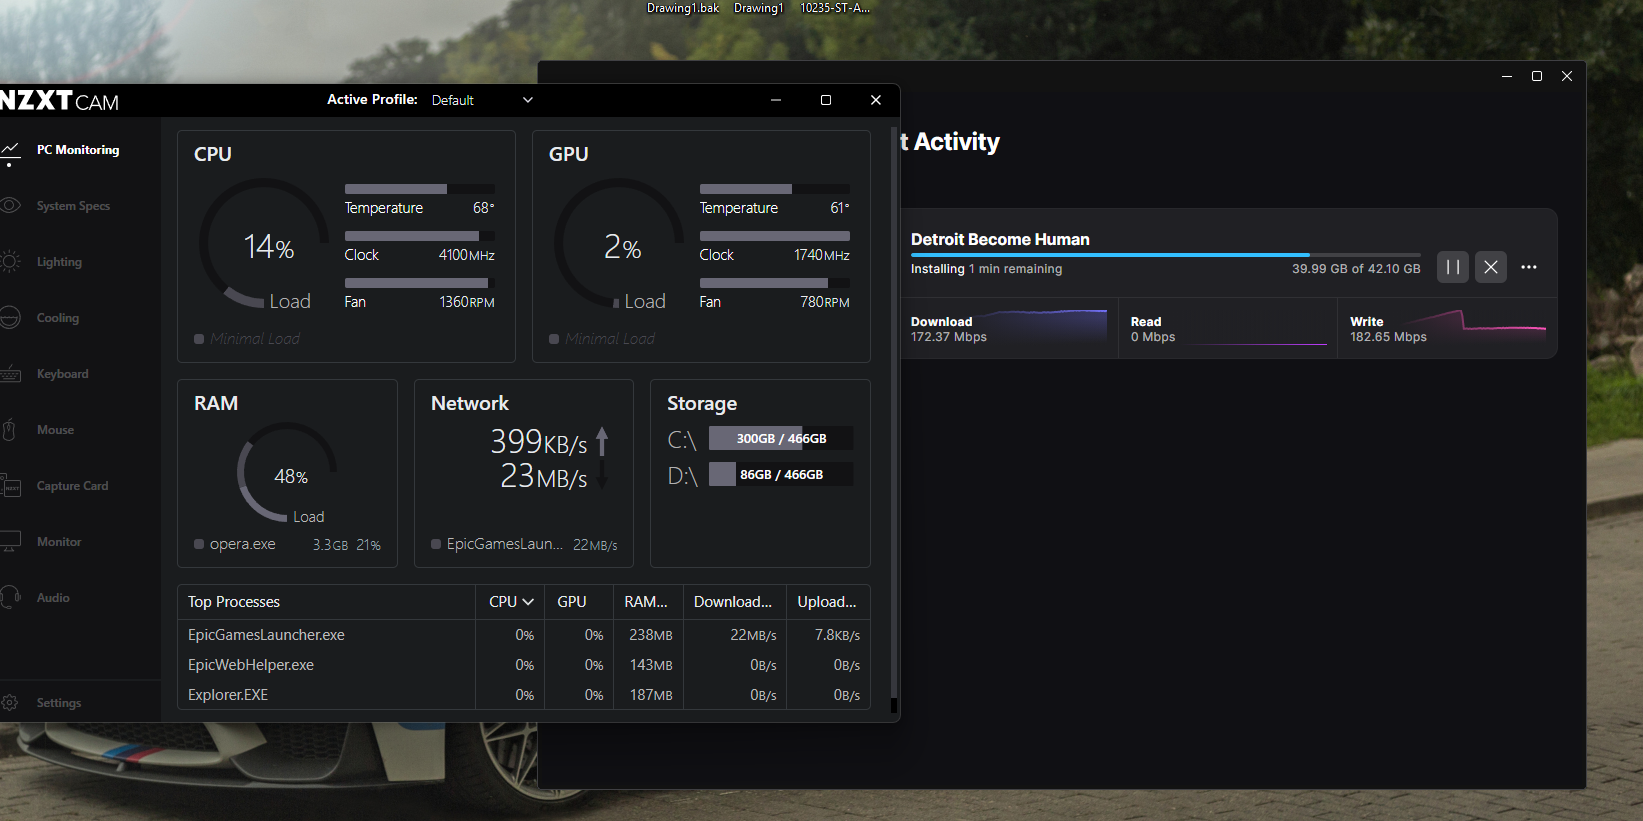Click the CPU fan speed bar
1643x821 pixels.
pos(420,283)
